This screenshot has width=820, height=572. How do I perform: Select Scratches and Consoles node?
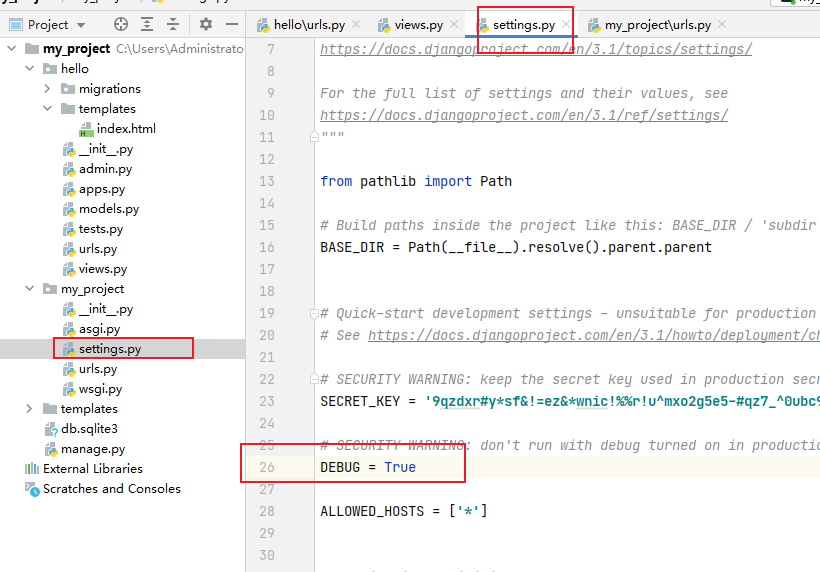(x=111, y=488)
